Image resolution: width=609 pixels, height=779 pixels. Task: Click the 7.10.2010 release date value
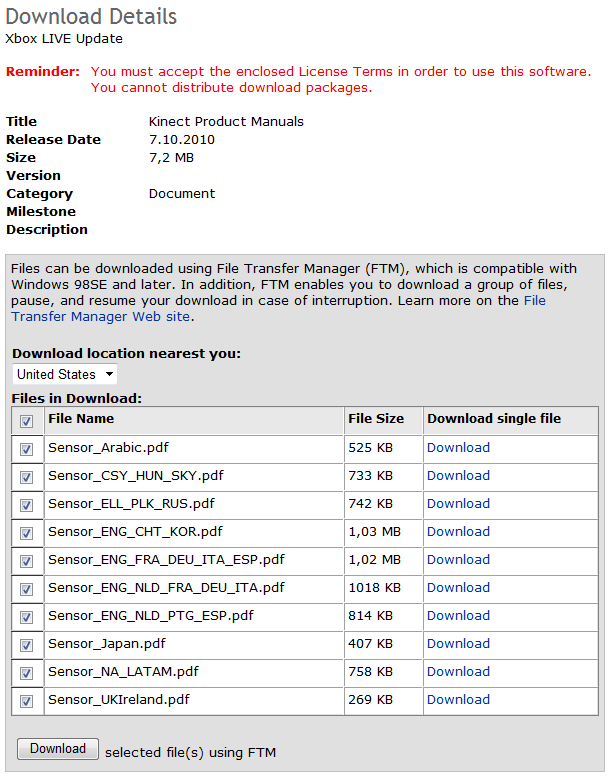coord(182,140)
